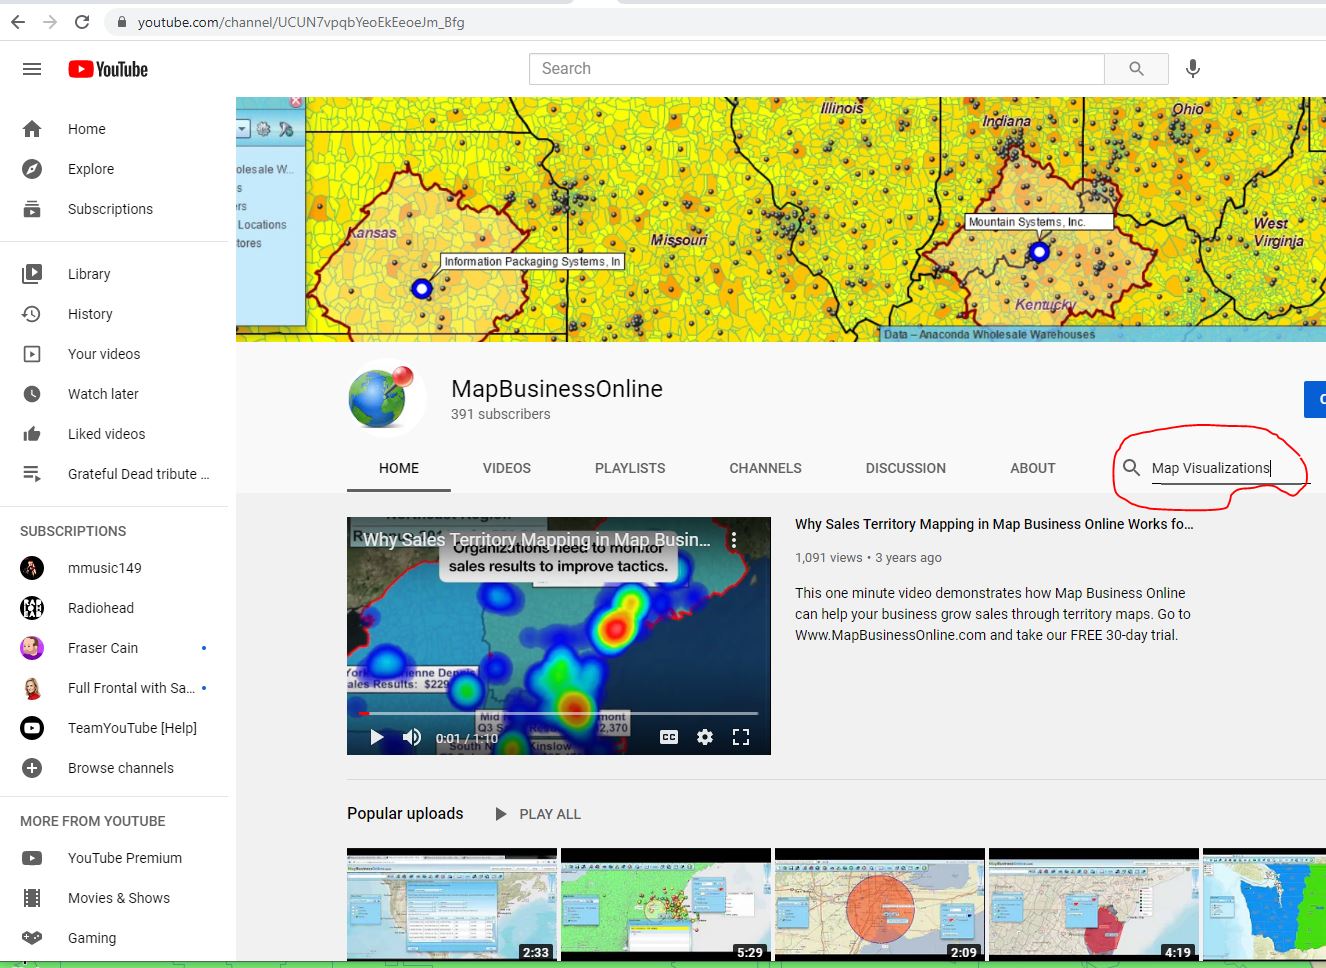Mute the featured video volume
1326x968 pixels.
(x=412, y=737)
